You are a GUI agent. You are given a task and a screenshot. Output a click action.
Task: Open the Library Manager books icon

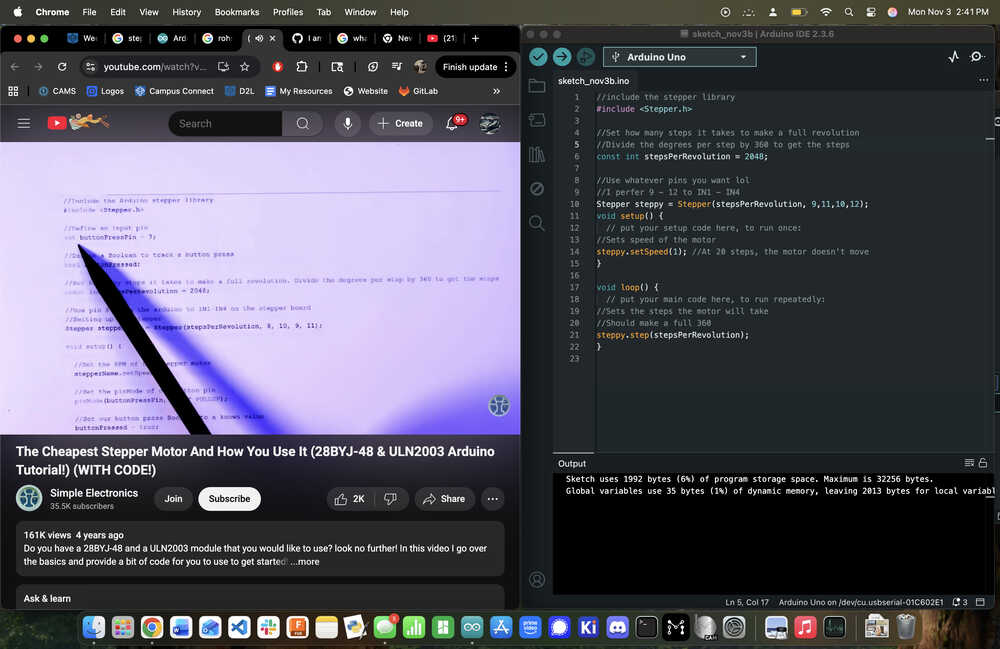[537, 154]
